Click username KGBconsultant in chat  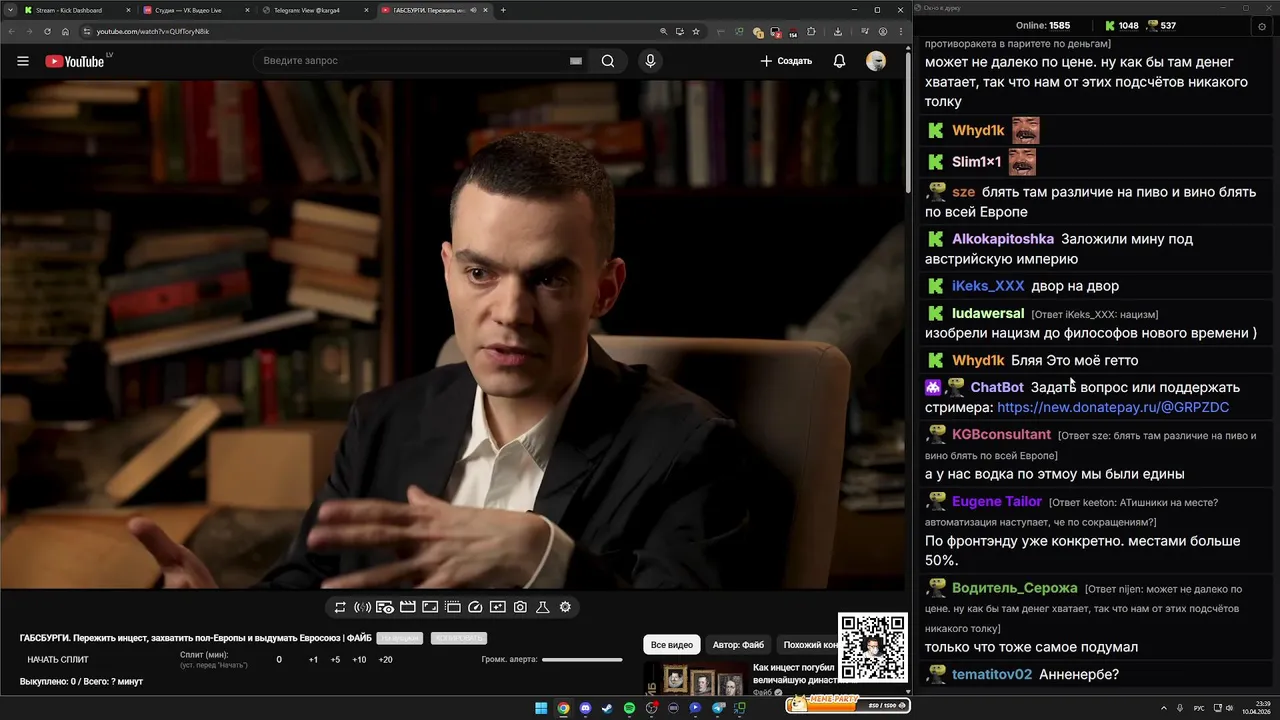[1001, 435]
